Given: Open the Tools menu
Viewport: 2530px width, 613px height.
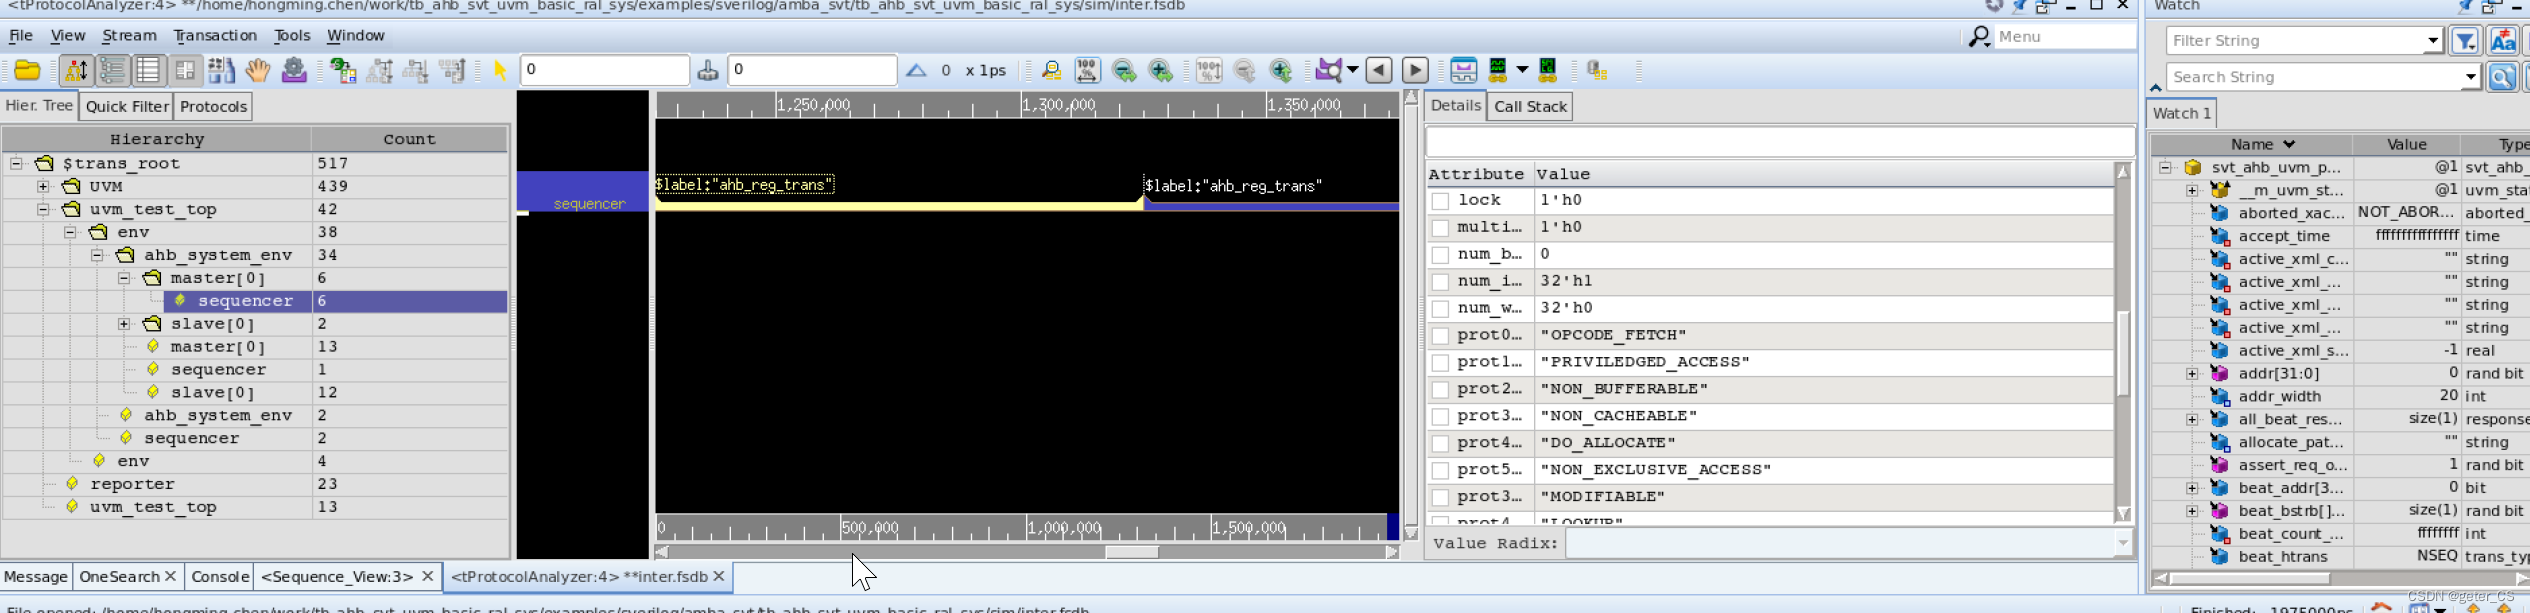Looking at the screenshot, I should tap(292, 36).
